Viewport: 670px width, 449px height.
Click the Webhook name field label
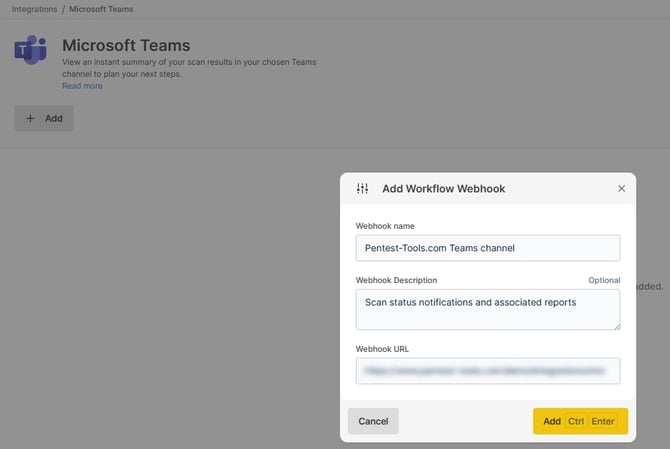coord(385,226)
